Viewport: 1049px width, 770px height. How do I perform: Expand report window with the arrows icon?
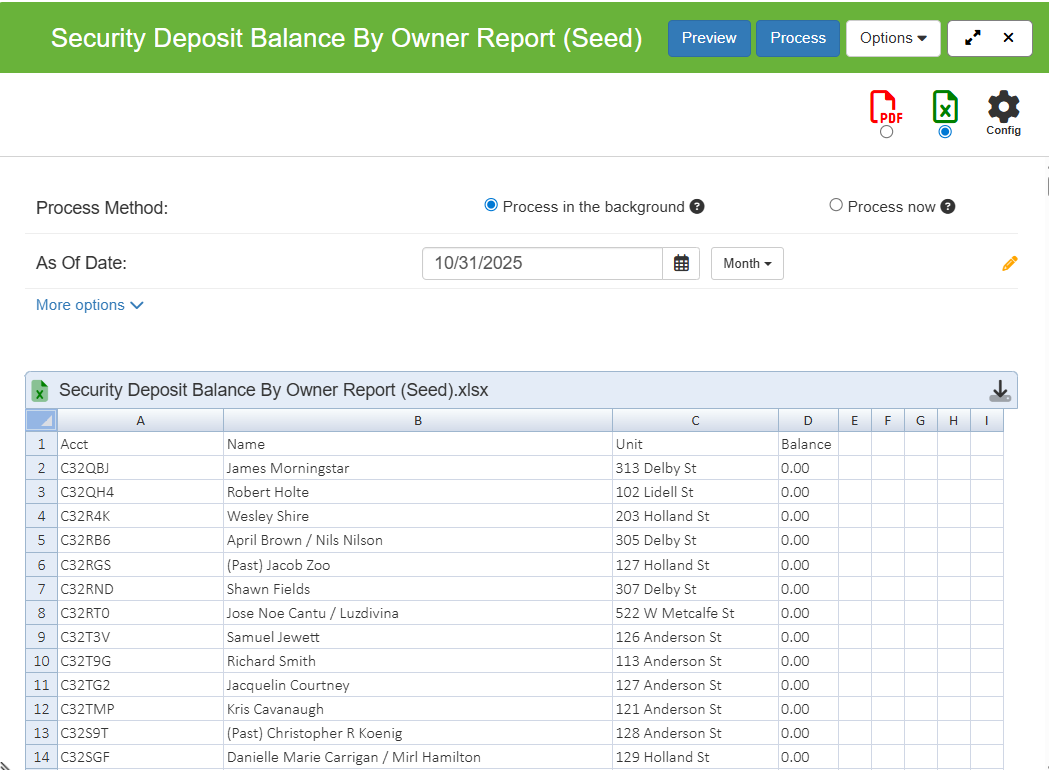(972, 38)
